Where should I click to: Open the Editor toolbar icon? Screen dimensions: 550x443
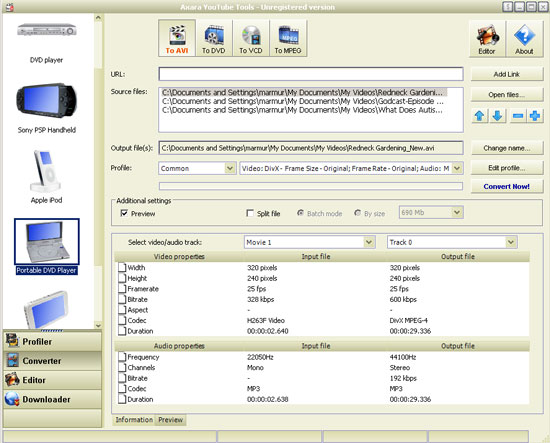(487, 39)
